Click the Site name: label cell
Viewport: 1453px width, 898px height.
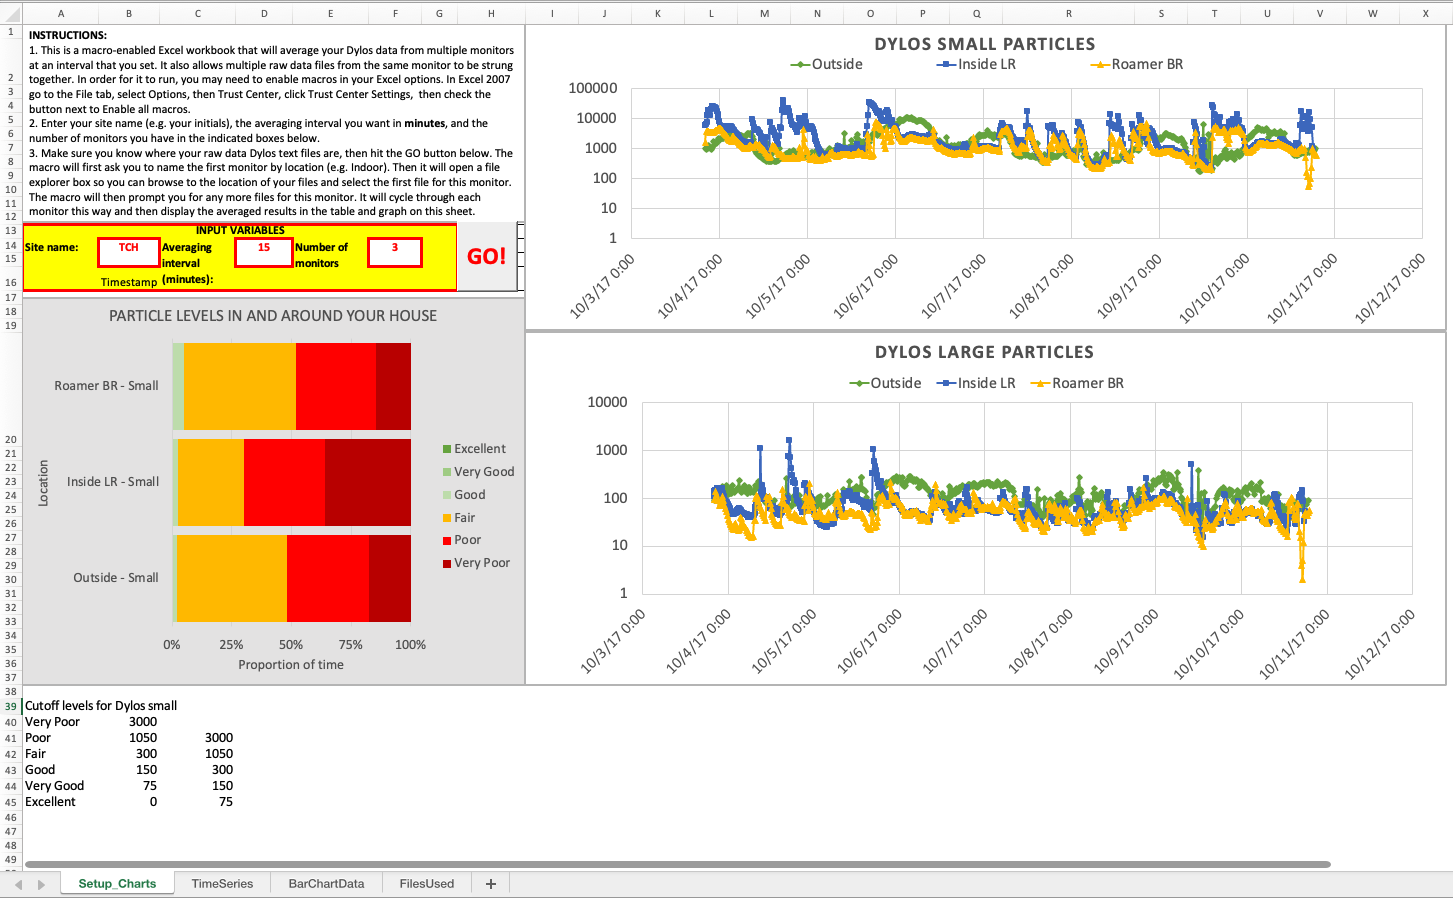tap(51, 247)
